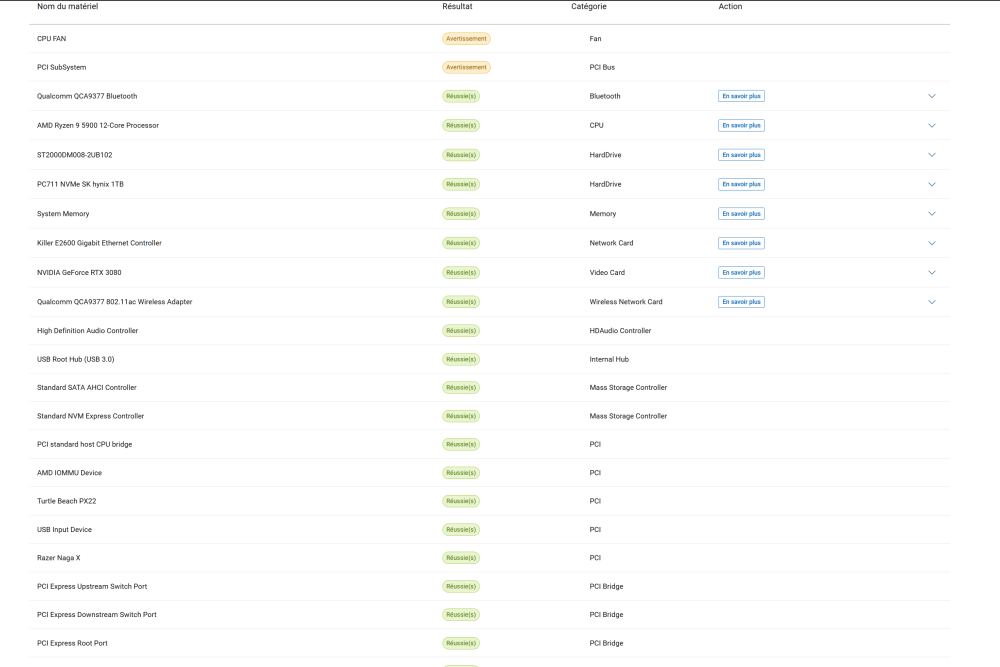Select Qualcomm QCA9377 802.11ac Wireless Adapter text

pos(114,302)
